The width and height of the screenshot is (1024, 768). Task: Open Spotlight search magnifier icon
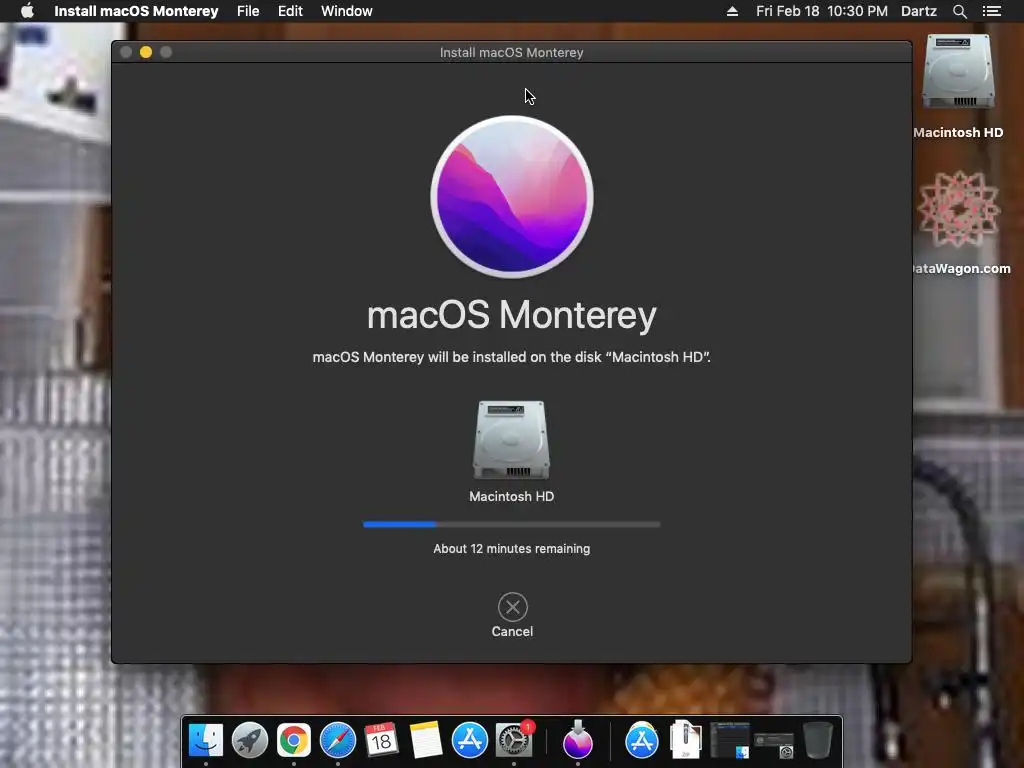pos(959,11)
